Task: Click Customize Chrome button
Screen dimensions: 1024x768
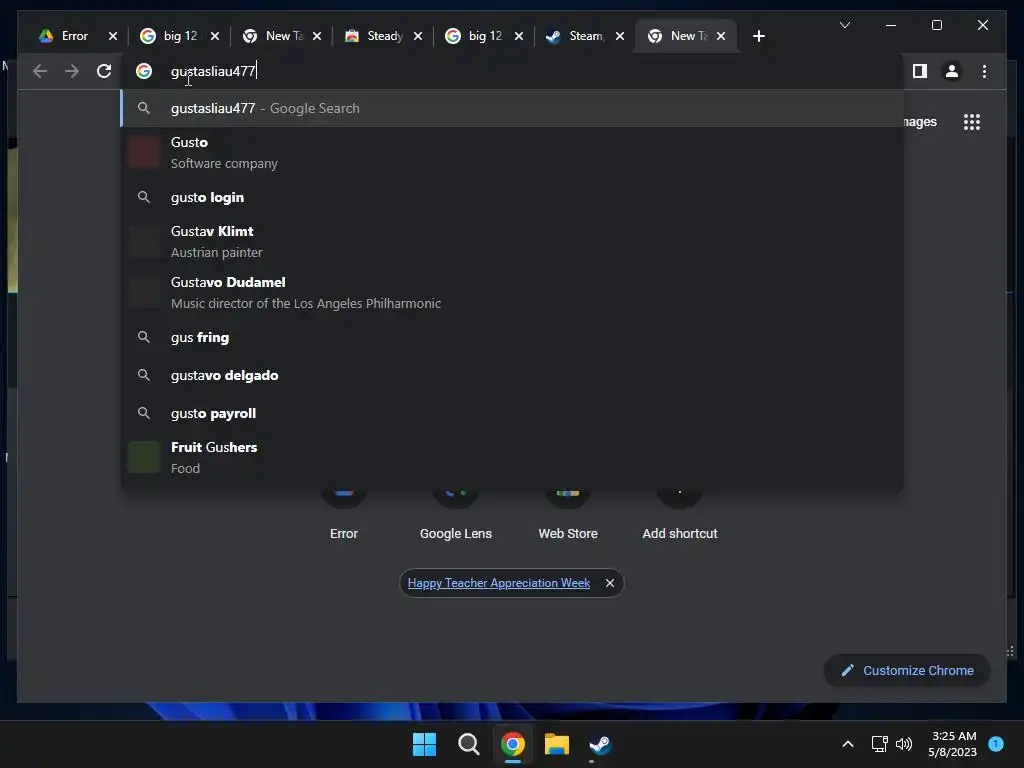Action: click(x=907, y=671)
